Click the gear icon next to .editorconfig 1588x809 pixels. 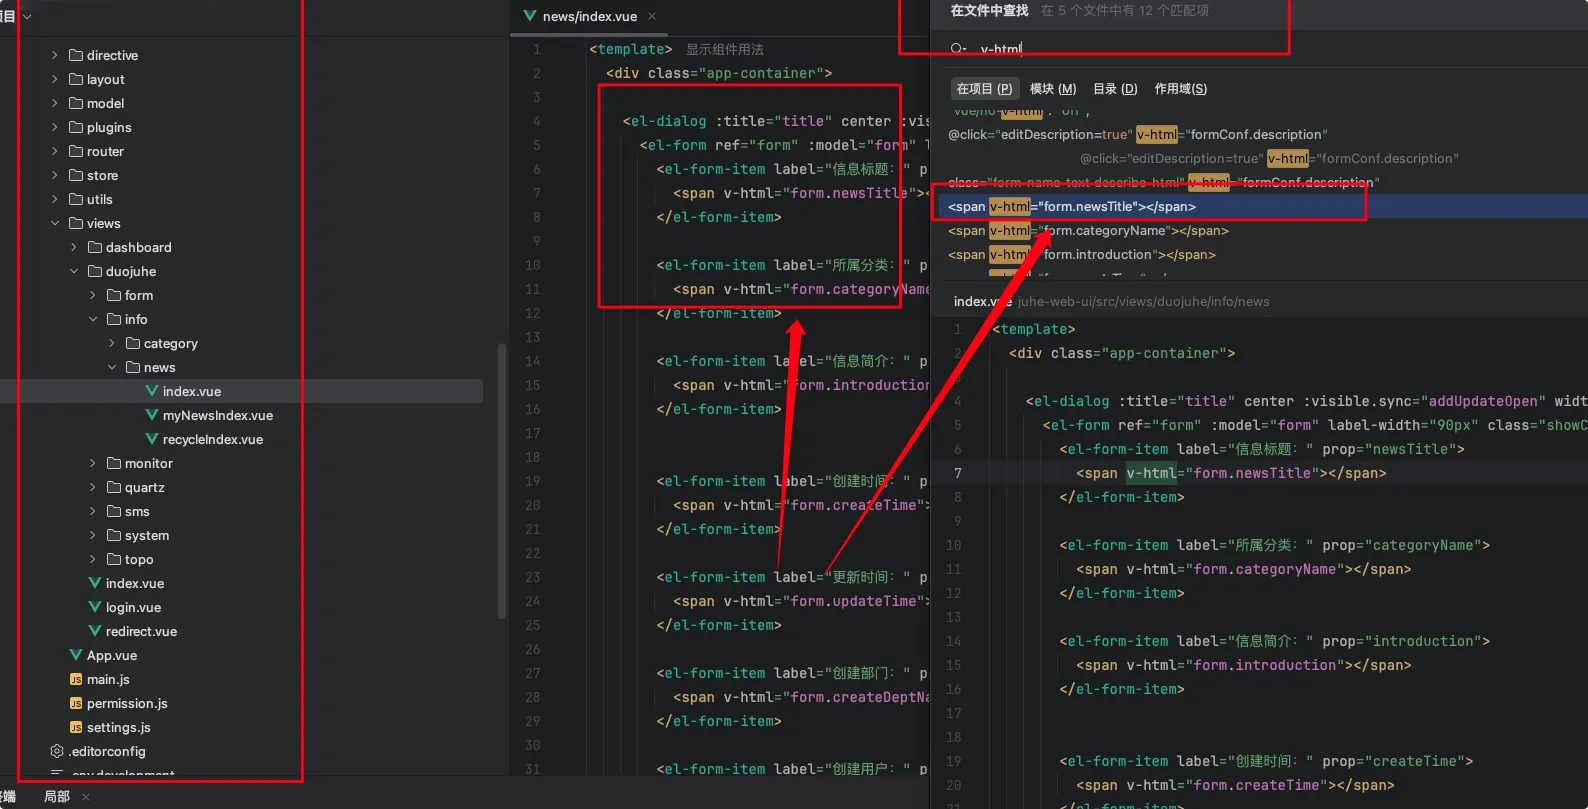tap(57, 751)
